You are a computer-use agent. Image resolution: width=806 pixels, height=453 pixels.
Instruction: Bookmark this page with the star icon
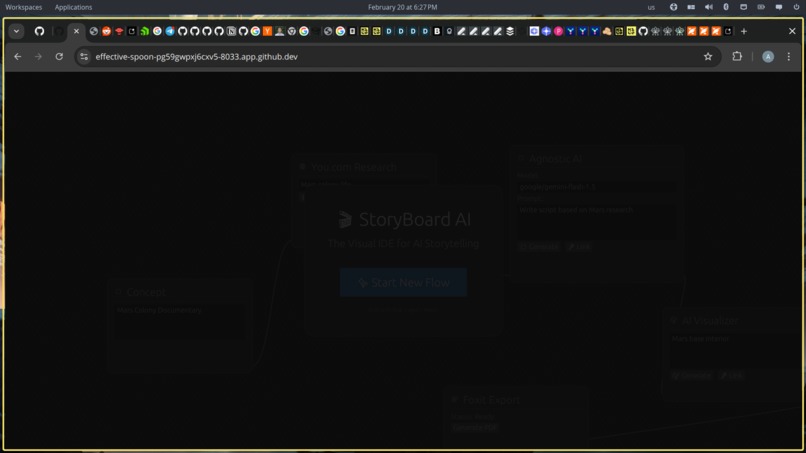tap(708, 57)
